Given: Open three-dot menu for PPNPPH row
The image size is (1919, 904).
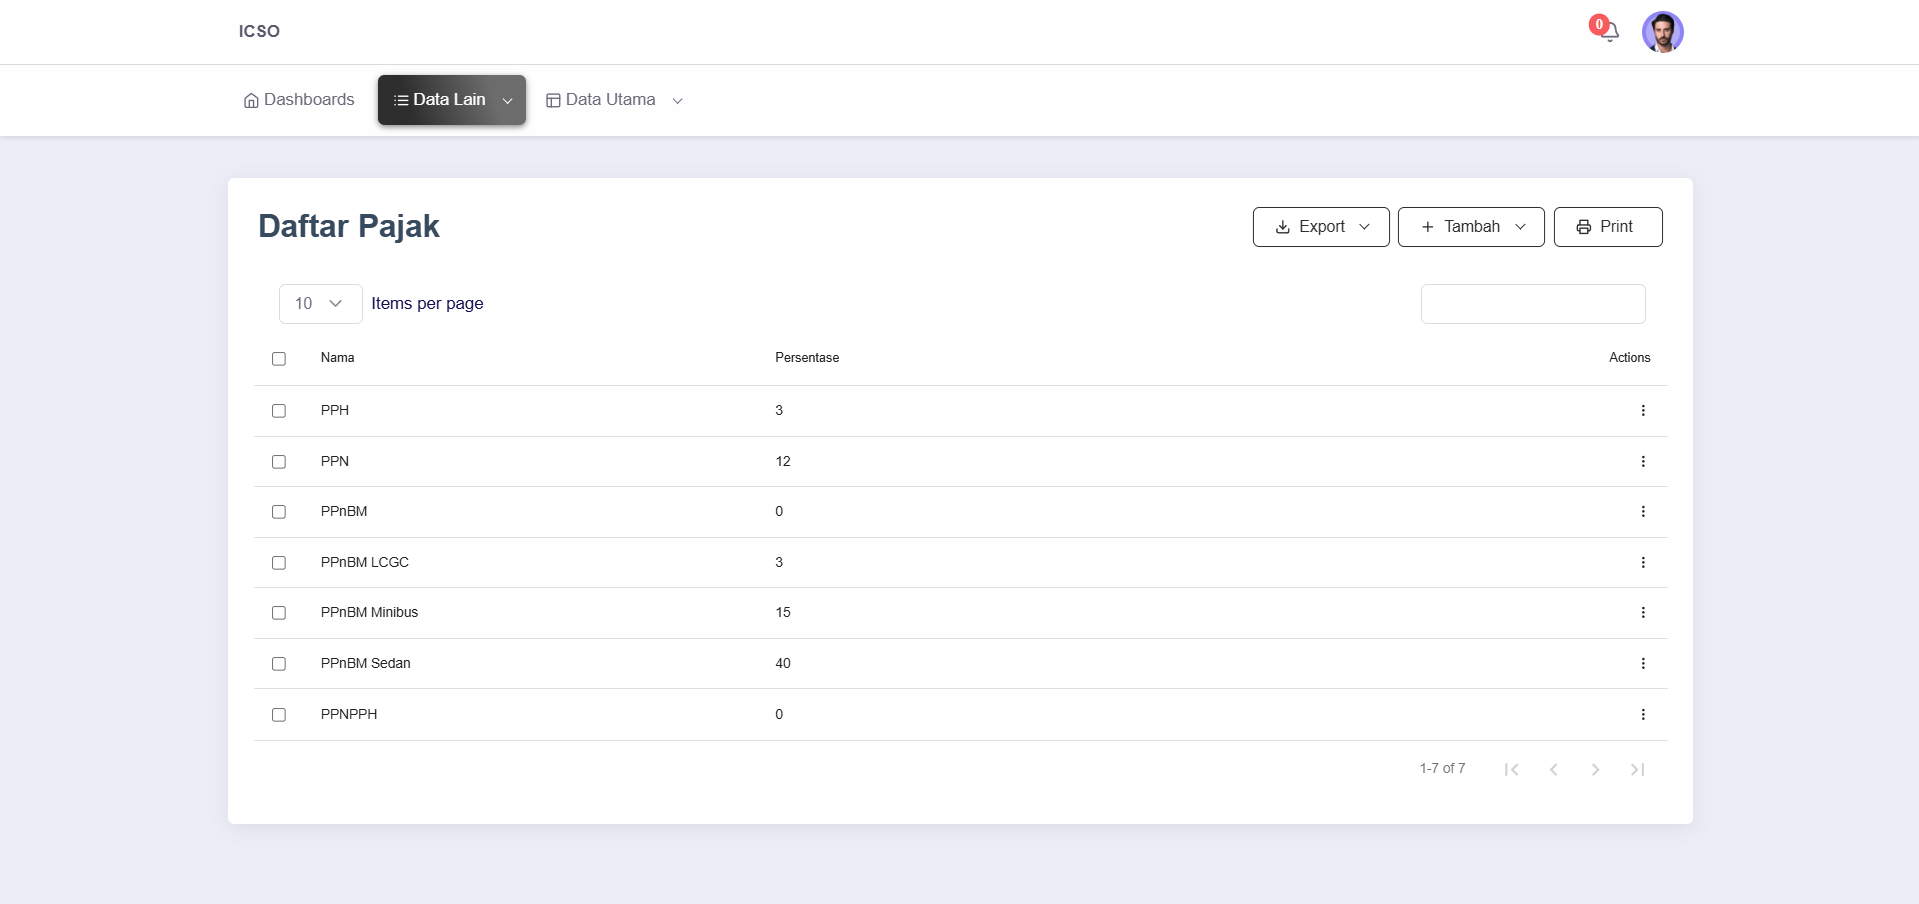Looking at the screenshot, I should pyautogui.click(x=1642, y=715).
